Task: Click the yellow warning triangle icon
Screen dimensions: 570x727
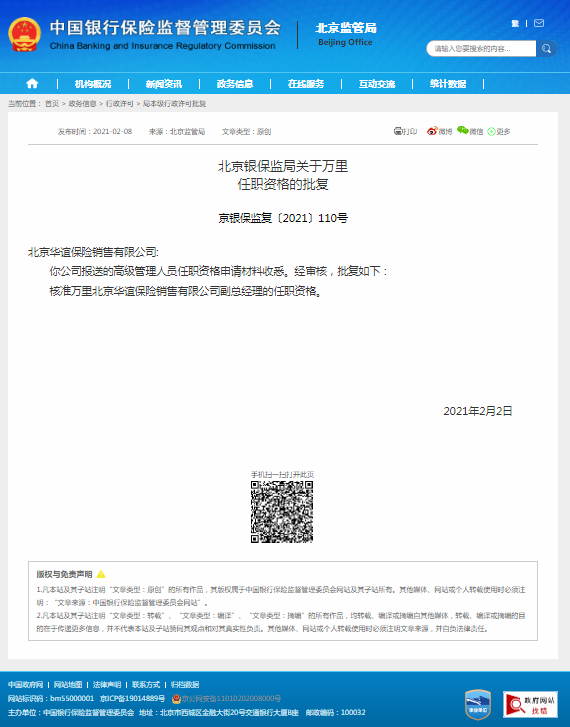Action: [101, 574]
